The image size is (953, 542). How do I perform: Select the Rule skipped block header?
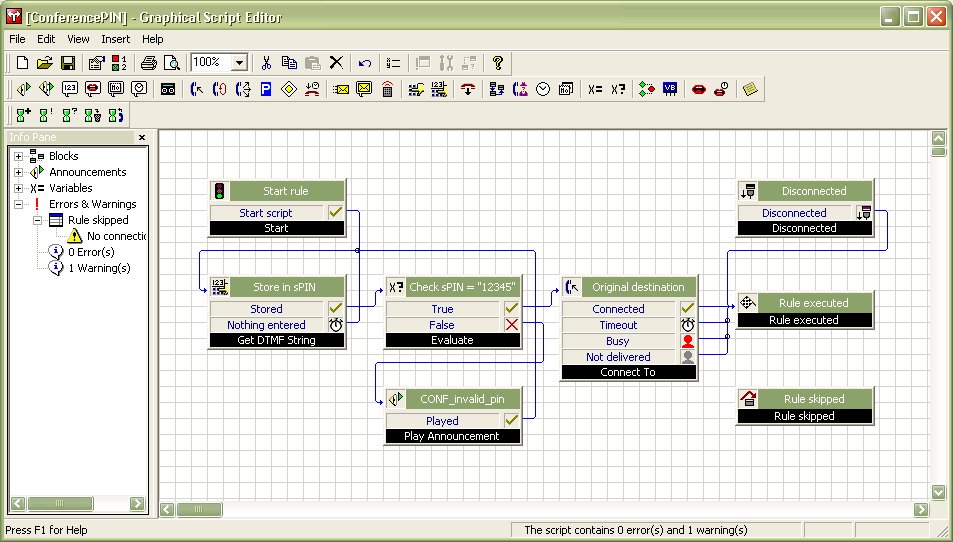pos(812,399)
